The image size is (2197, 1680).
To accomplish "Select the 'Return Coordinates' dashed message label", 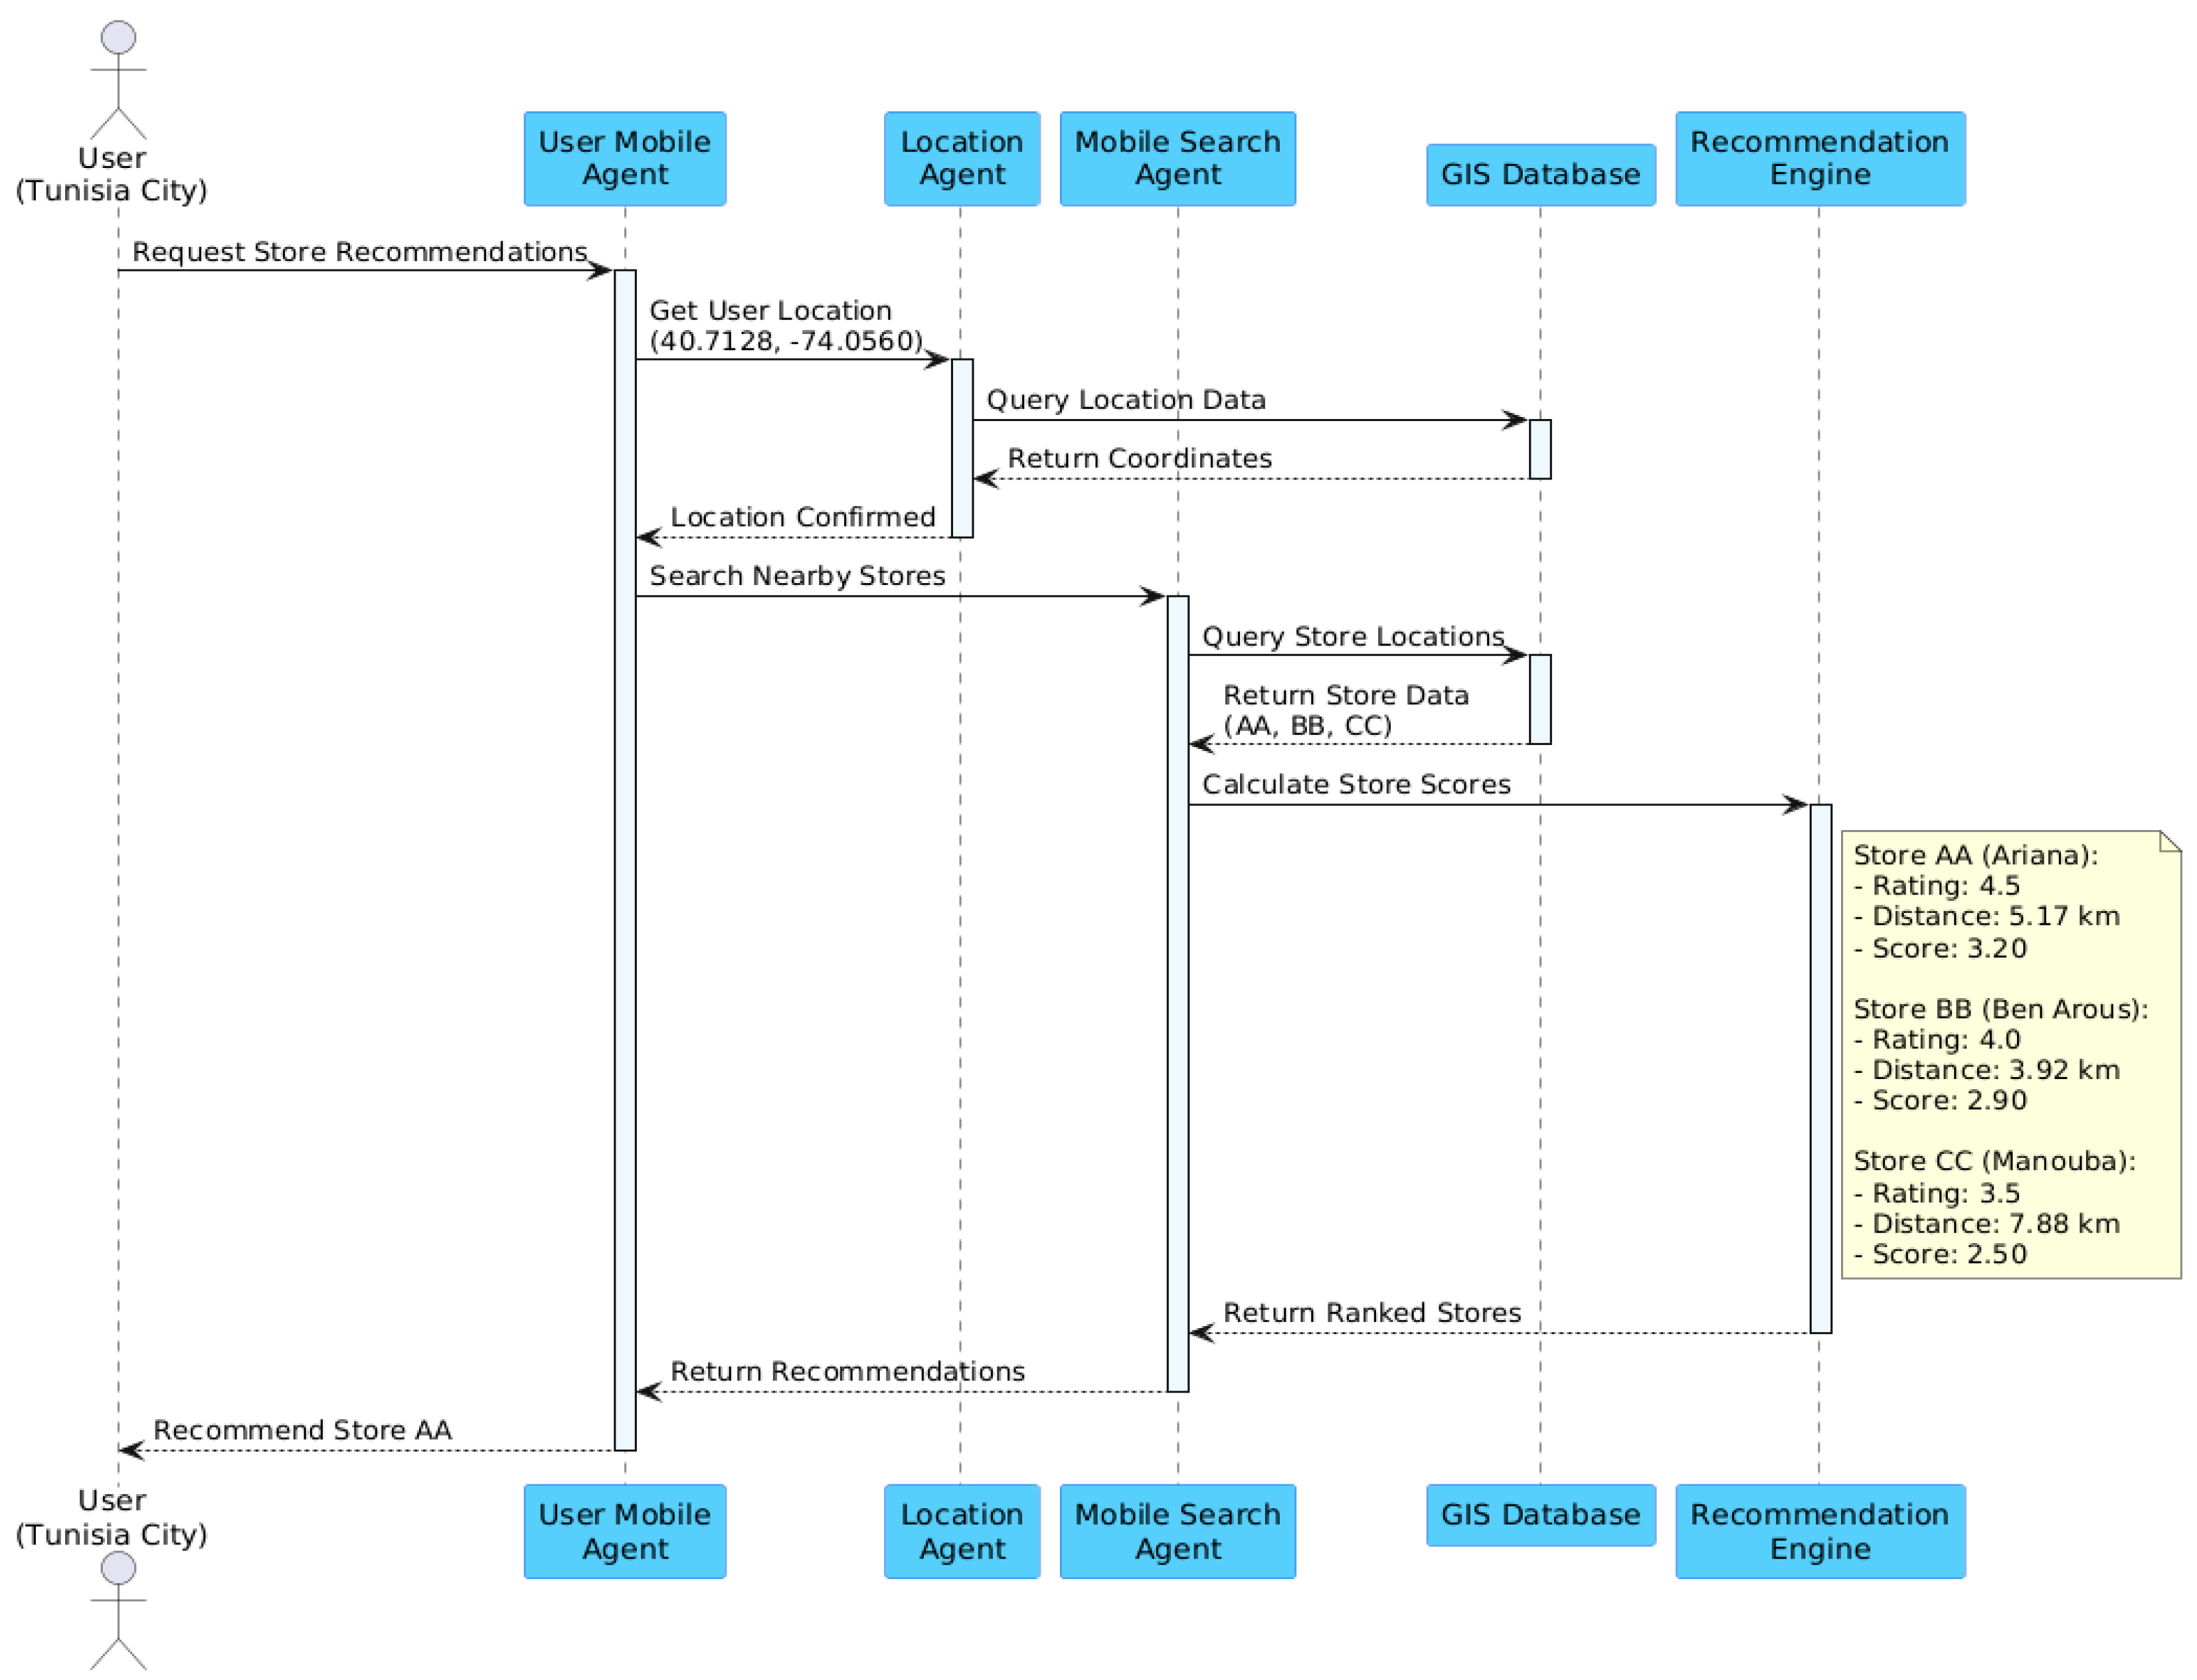I will (x=1139, y=459).
